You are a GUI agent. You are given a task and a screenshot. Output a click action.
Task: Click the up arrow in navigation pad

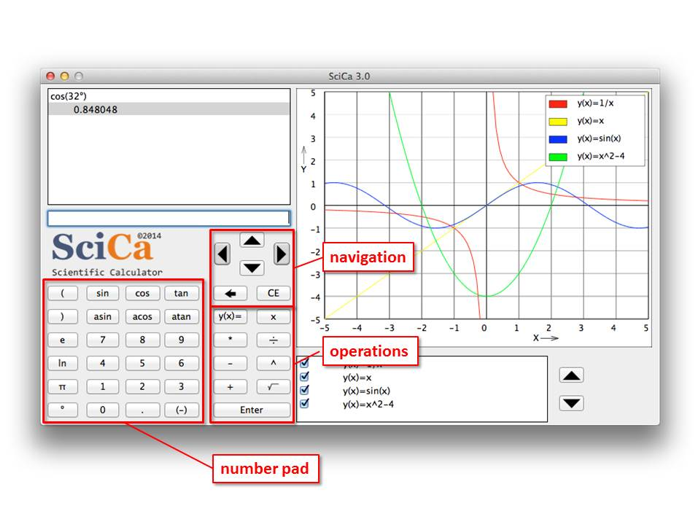pos(252,241)
